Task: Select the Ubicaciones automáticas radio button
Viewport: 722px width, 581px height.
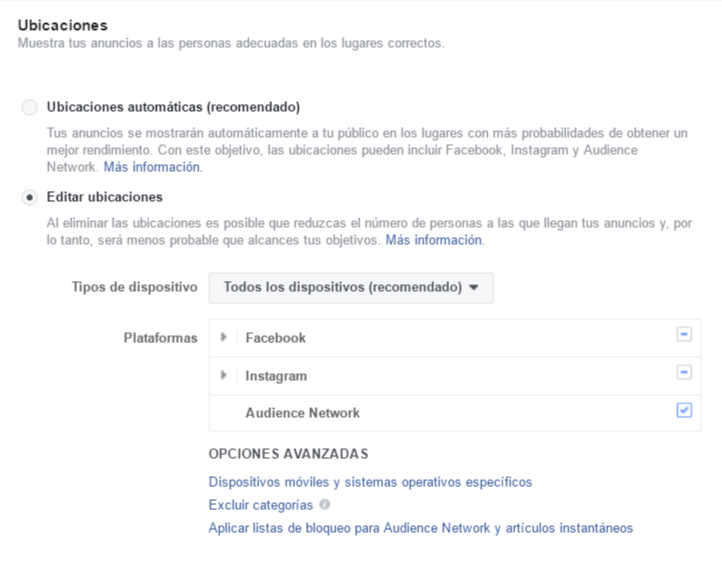Action: (30, 108)
